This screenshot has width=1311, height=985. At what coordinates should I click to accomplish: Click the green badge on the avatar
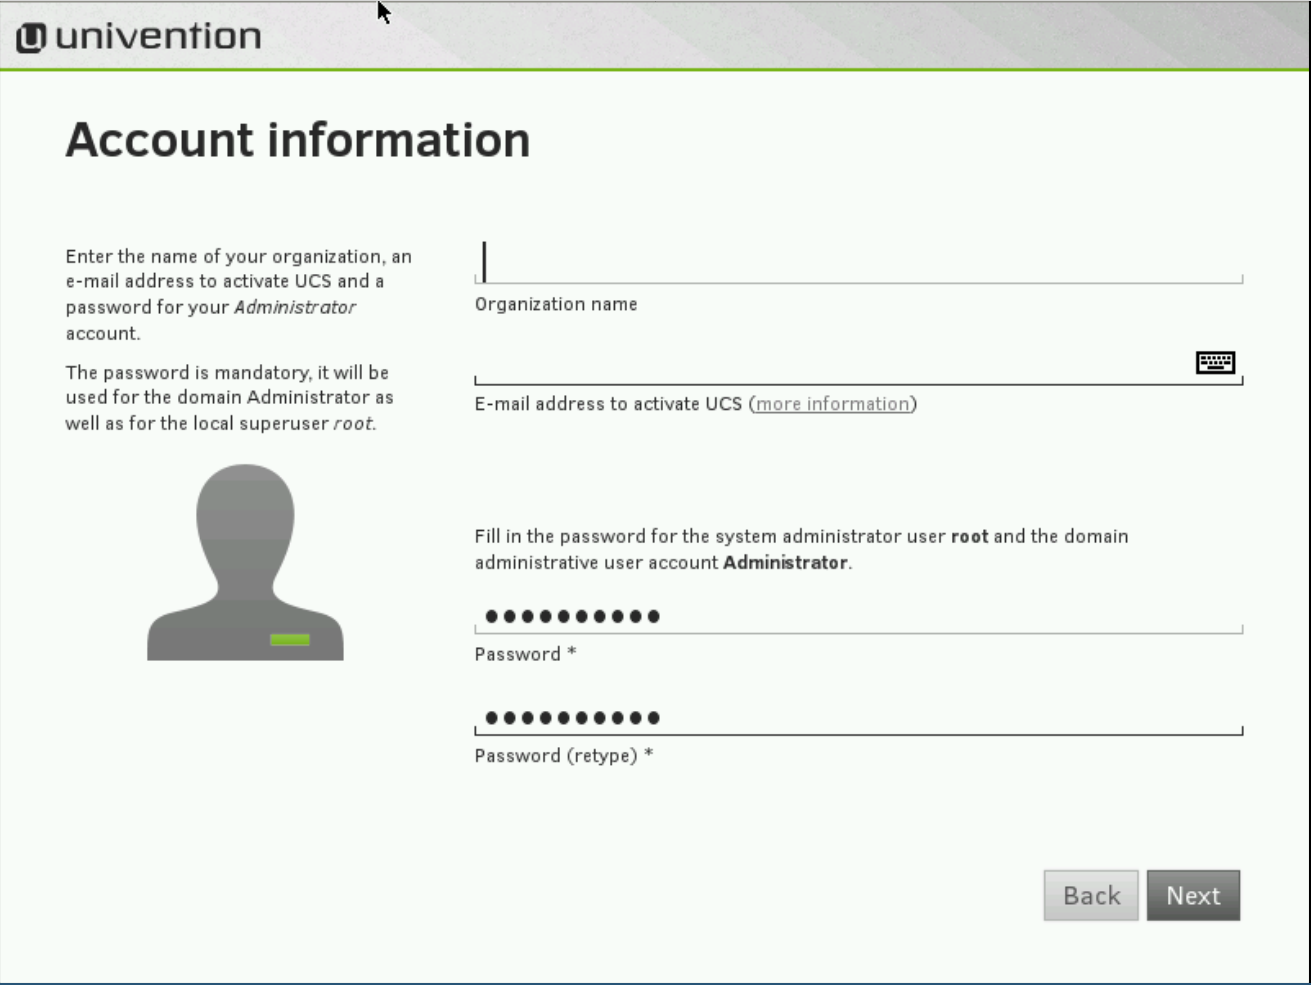290,640
